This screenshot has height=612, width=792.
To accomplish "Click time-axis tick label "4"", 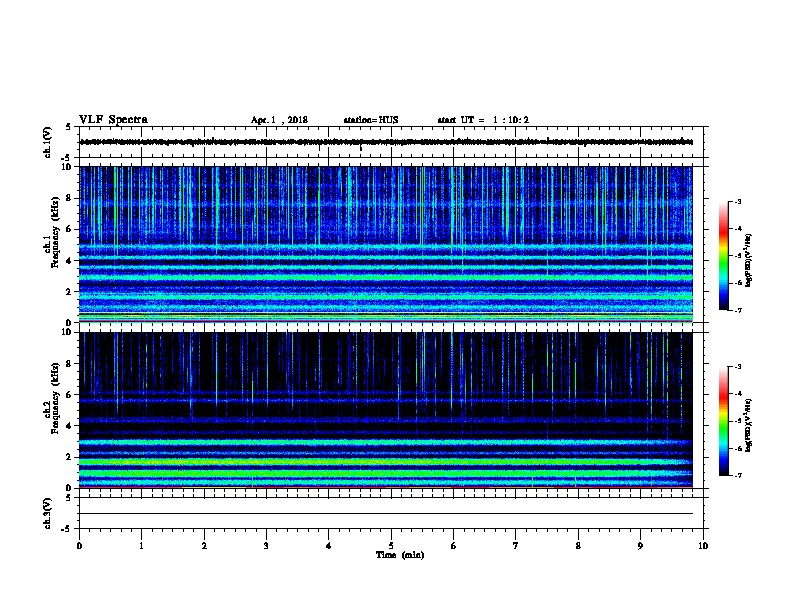I will pos(329,546).
